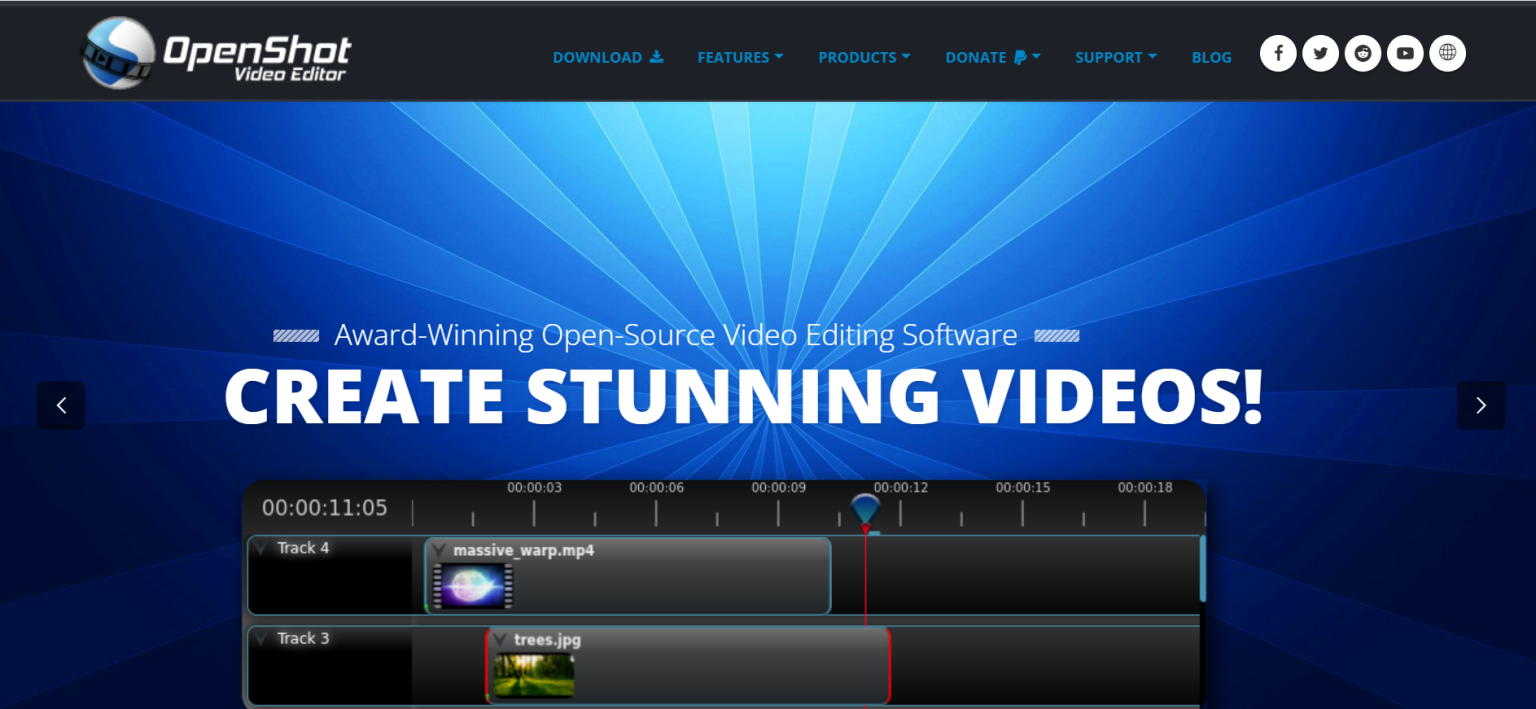Visit OpenShot on Reddit via its icon
1536x709 pixels.
(1362, 53)
